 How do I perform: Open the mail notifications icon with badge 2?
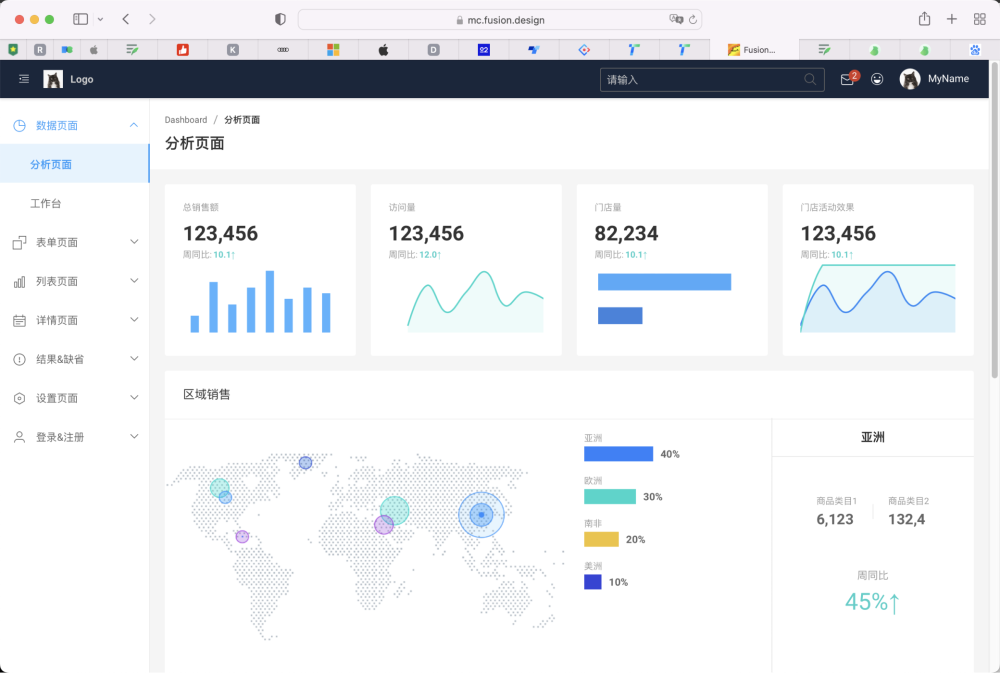(846, 79)
